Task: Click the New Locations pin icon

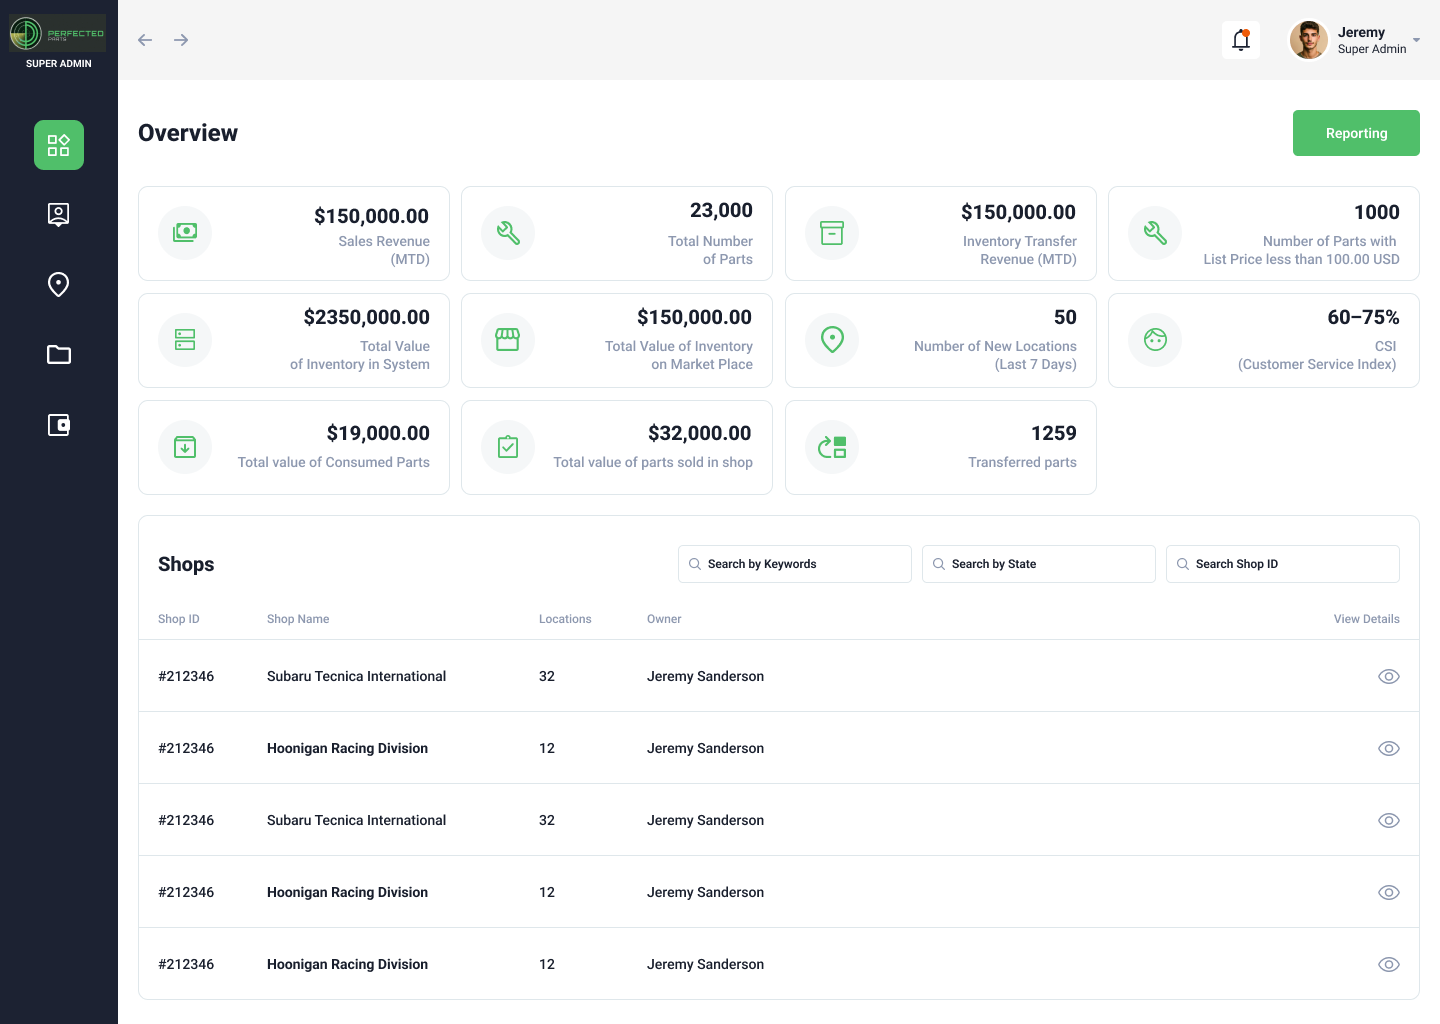Action: (x=832, y=340)
